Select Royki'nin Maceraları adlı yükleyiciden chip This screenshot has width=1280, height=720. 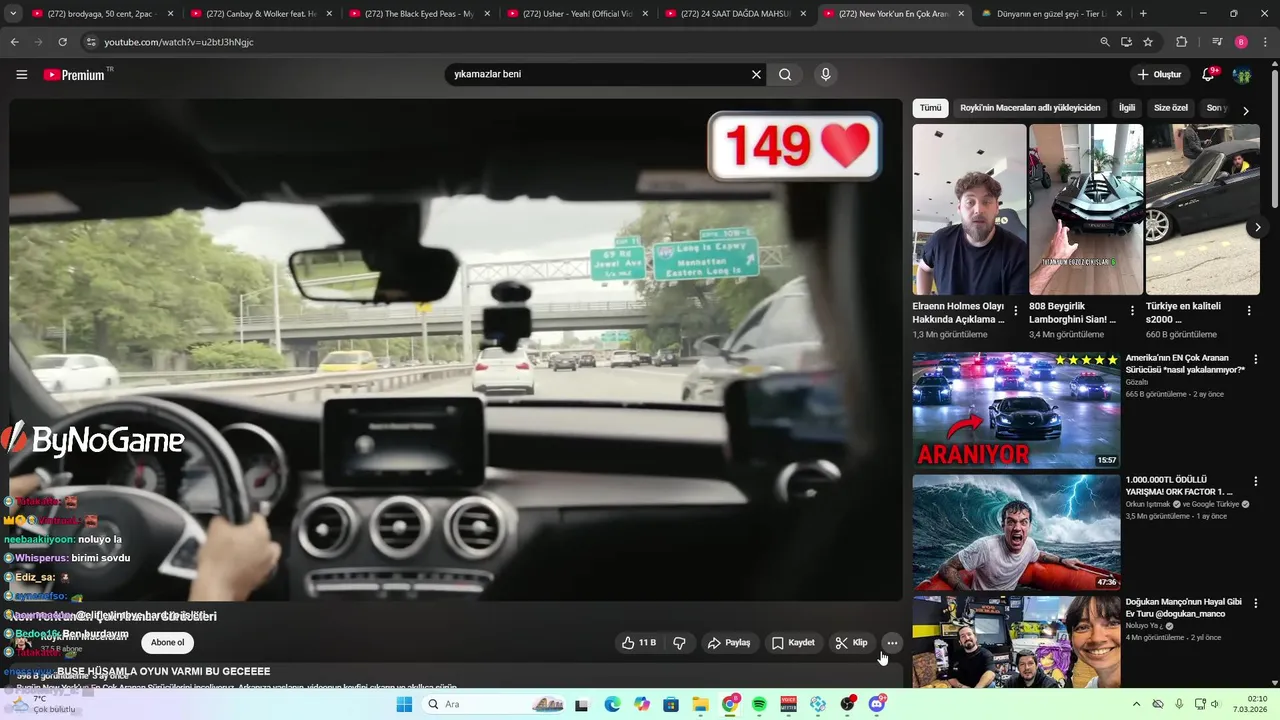coord(1030,108)
